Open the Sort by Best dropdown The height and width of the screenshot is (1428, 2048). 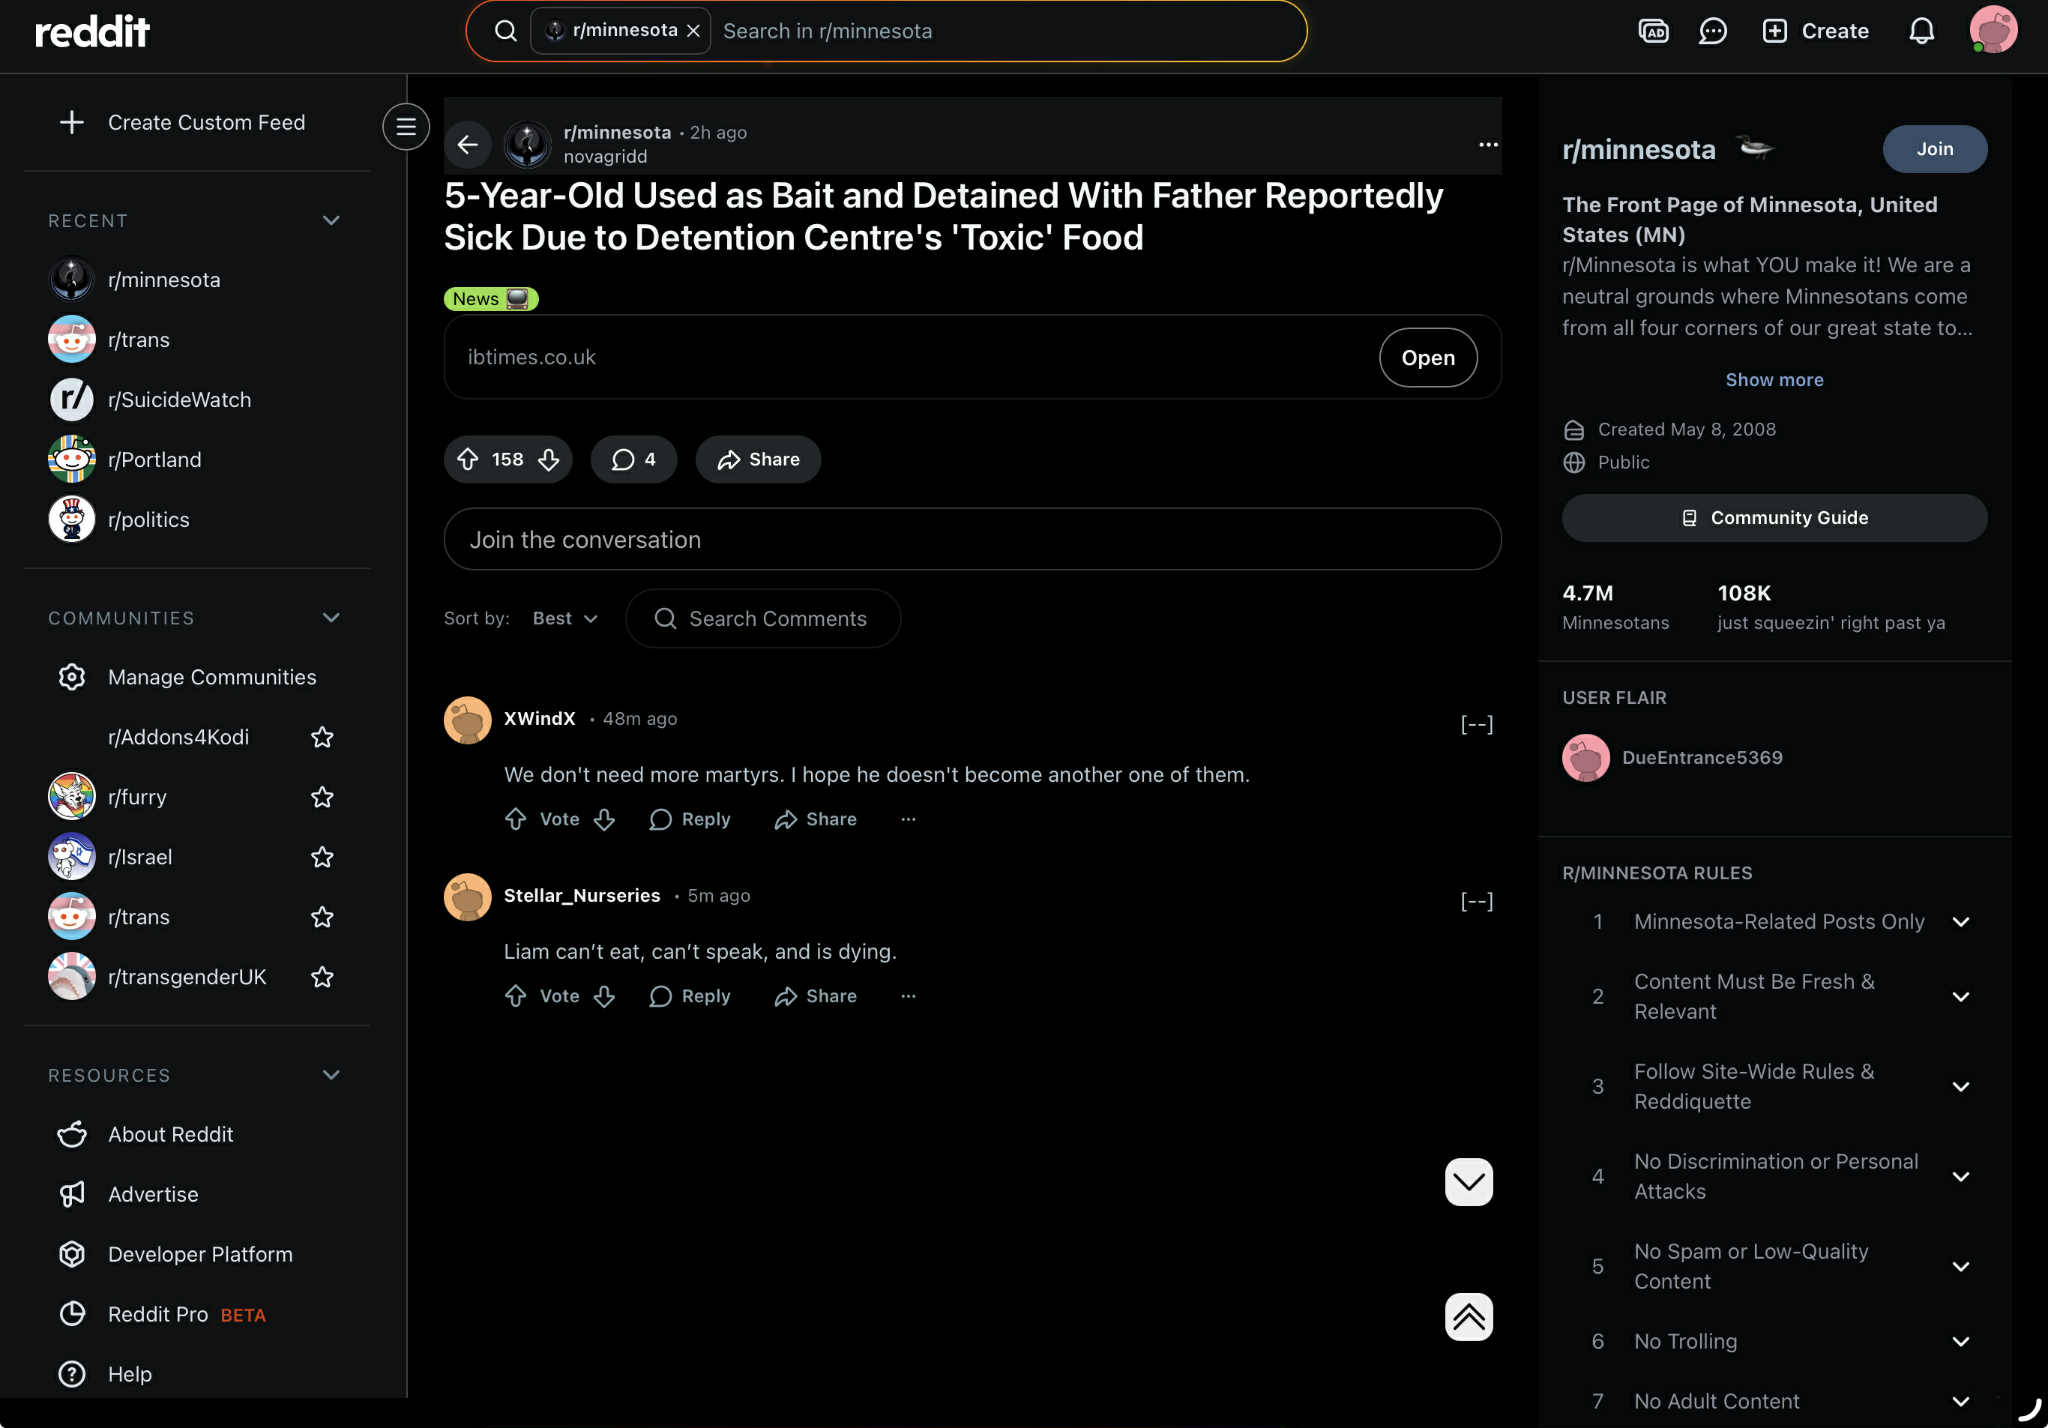pyautogui.click(x=565, y=618)
